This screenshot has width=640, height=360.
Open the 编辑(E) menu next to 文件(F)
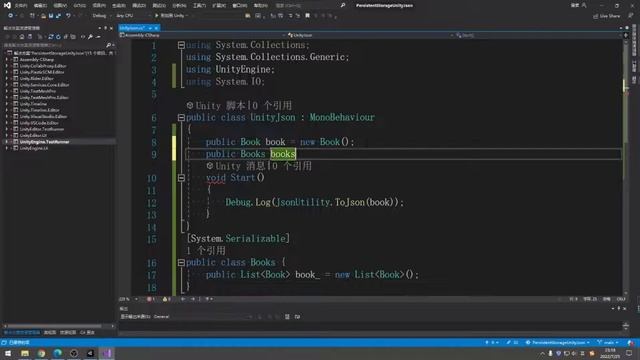click(40, 6)
